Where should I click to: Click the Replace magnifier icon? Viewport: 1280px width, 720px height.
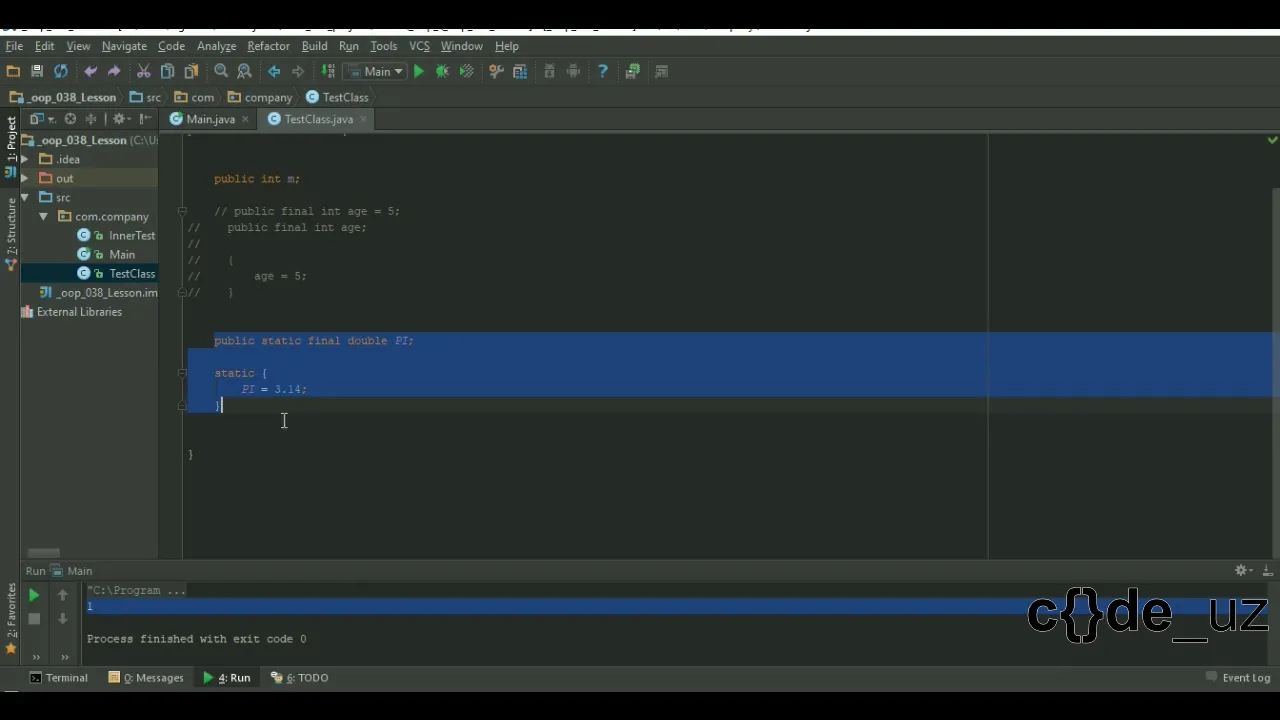(x=244, y=71)
